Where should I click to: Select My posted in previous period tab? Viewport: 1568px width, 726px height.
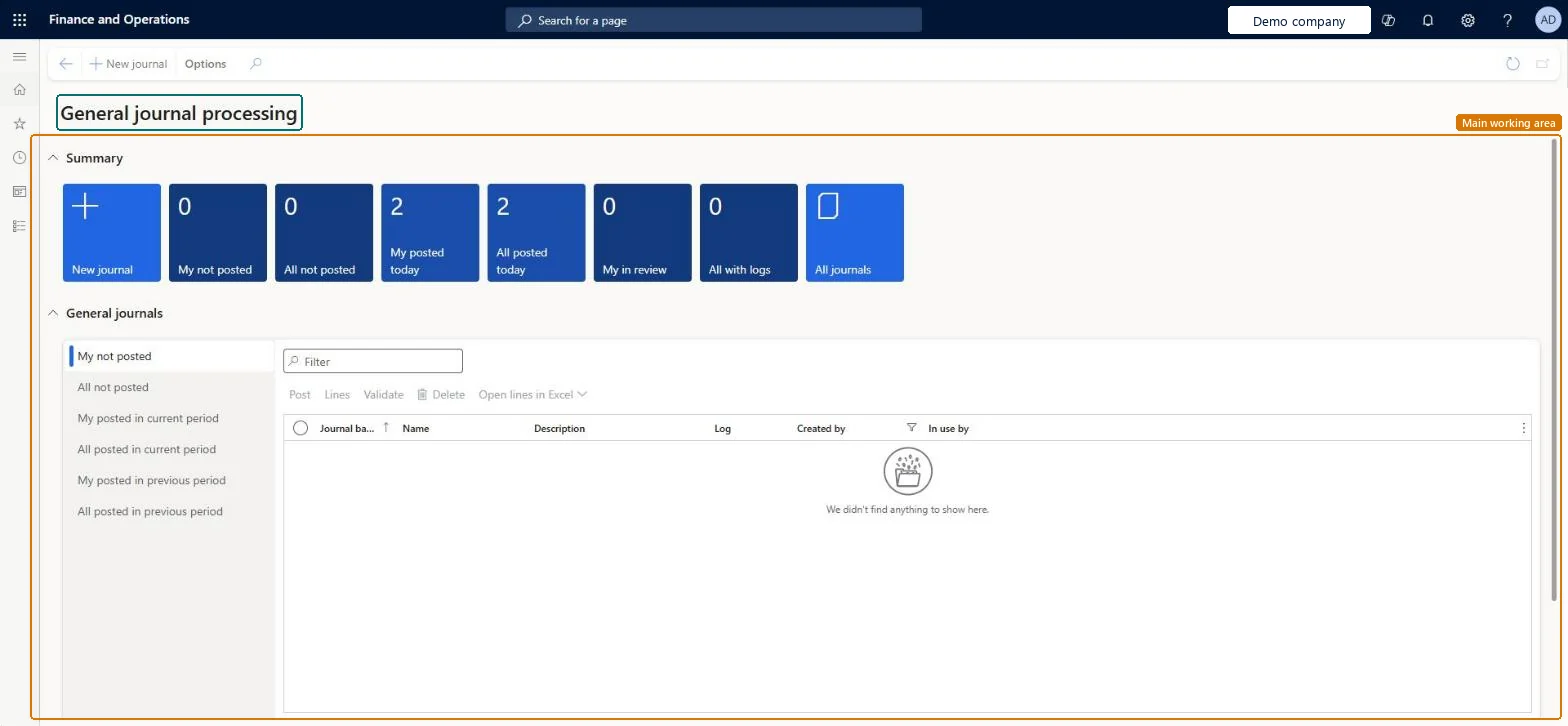tap(169, 481)
